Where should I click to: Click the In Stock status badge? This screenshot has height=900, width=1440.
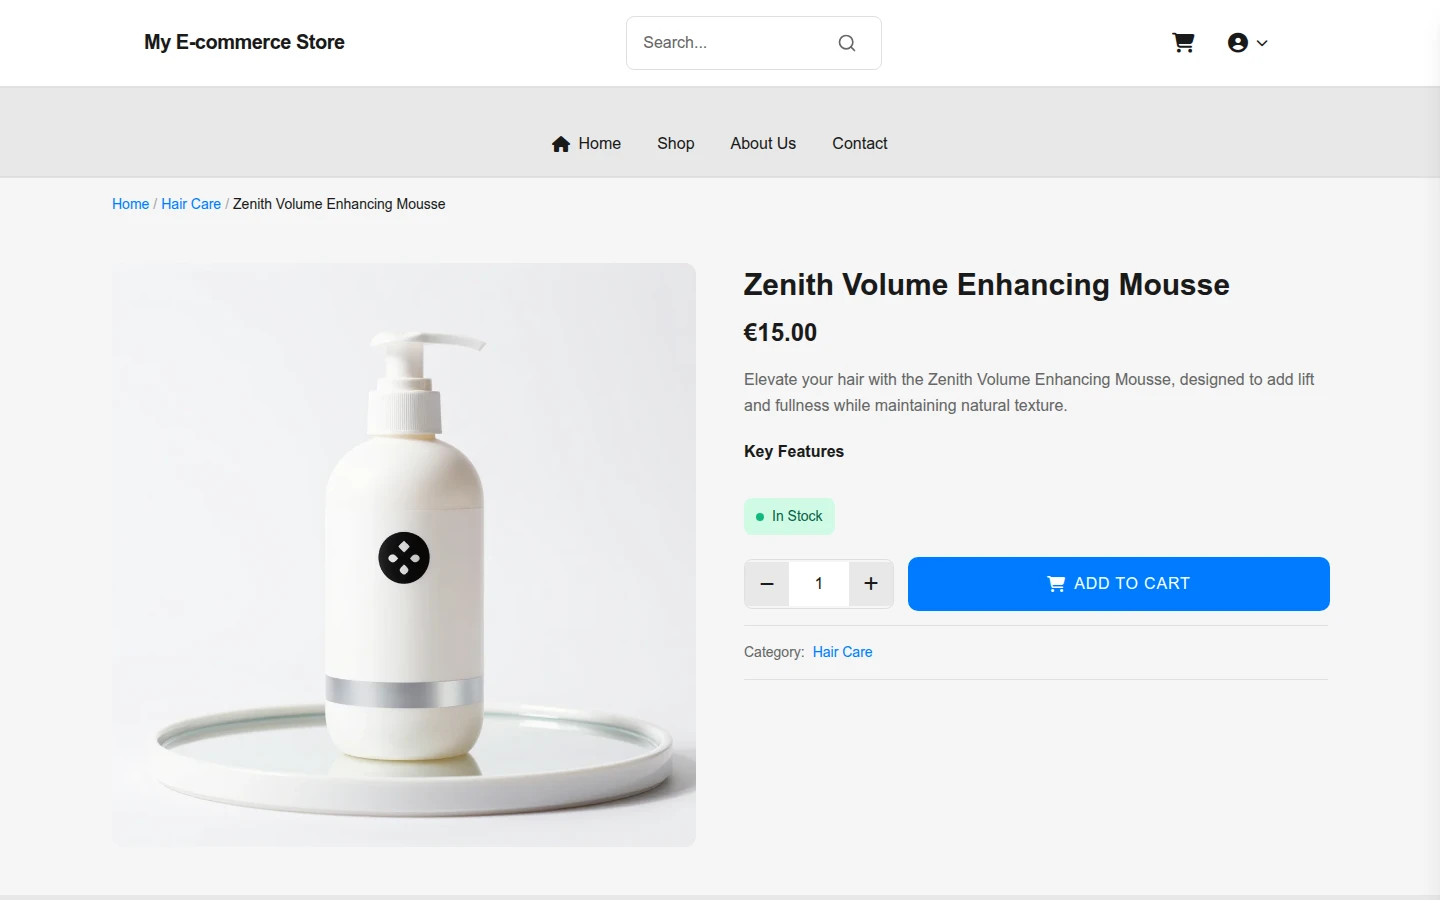tap(789, 516)
